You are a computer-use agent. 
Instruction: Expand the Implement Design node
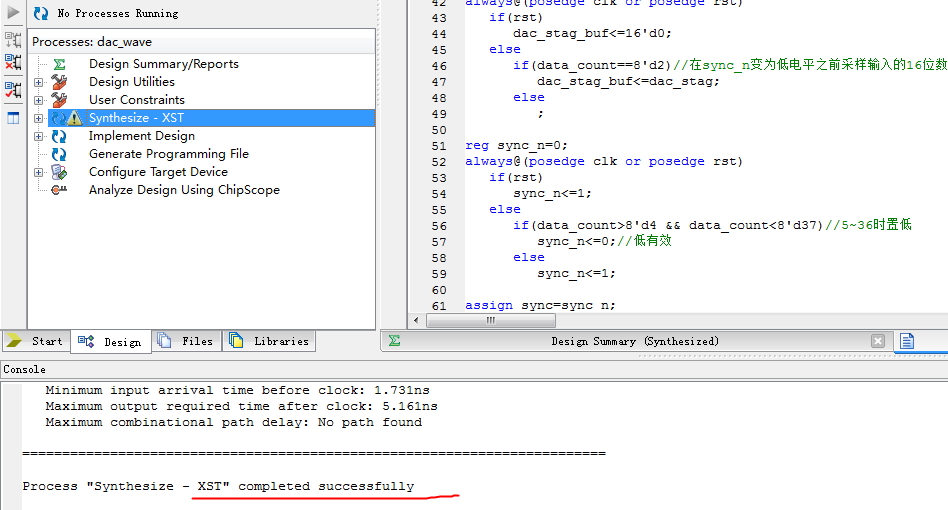pos(39,137)
